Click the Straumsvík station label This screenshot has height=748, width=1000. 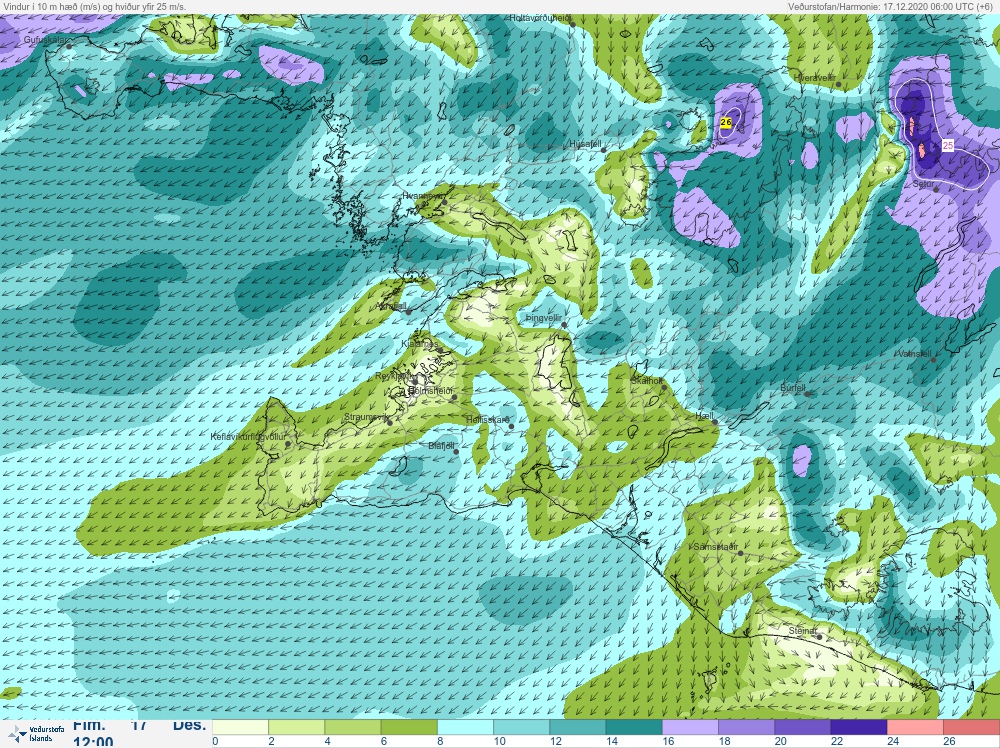coord(367,417)
